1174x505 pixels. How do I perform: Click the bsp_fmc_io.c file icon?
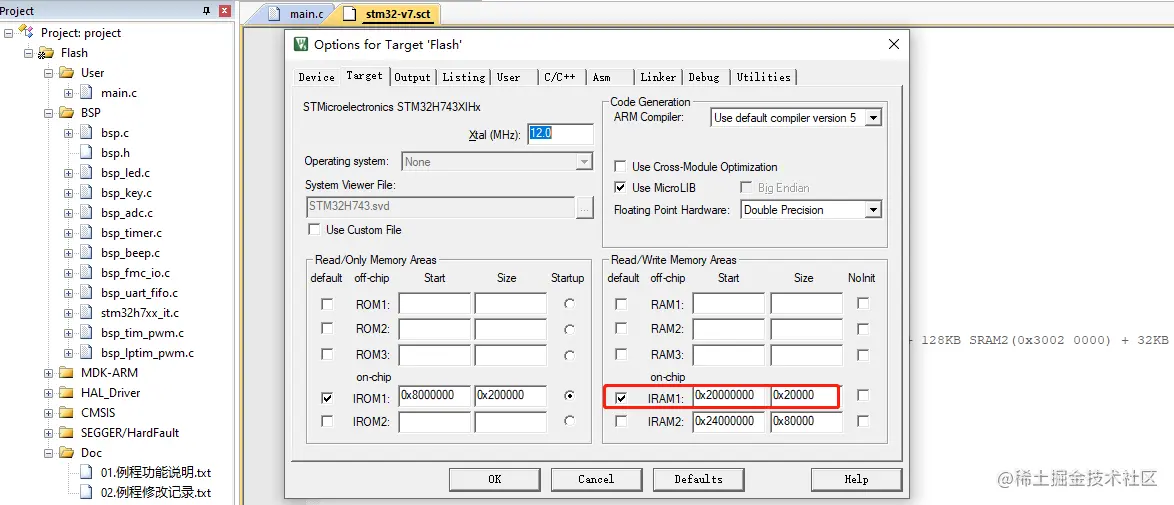(88, 273)
